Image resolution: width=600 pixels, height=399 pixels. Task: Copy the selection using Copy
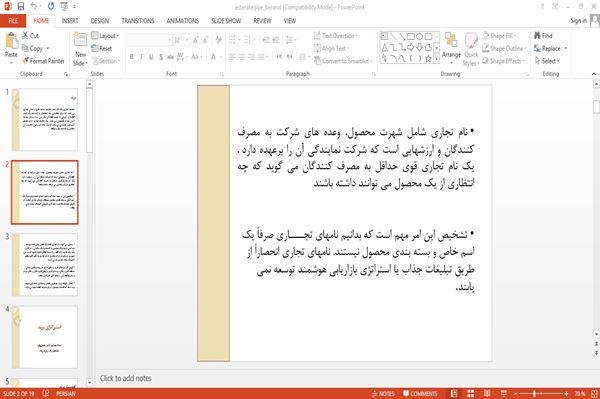[x=33, y=49]
